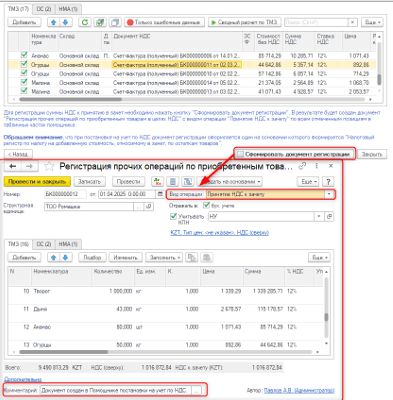This screenshot has height=400, width=393.
Task: Open Еще menu in document table toolbar
Action: point(319,257)
